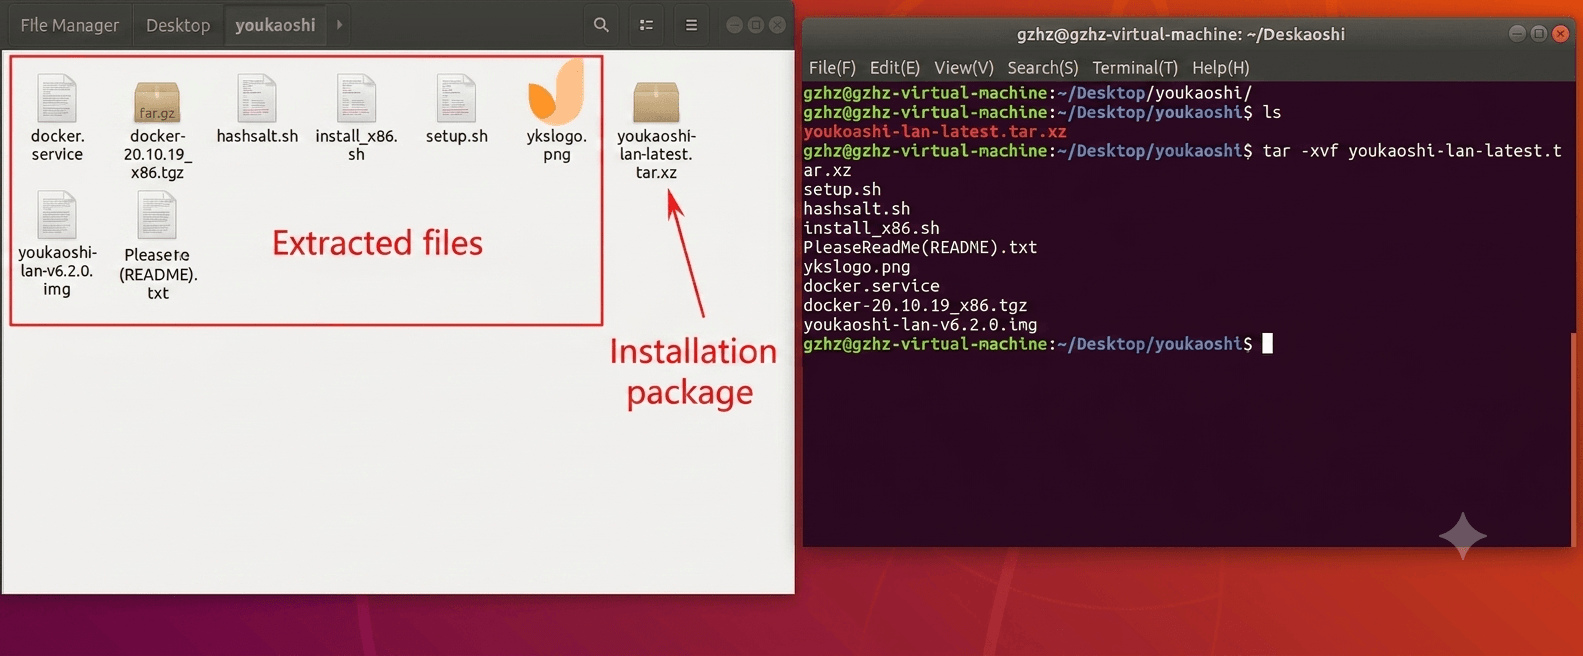Image resolution: width=1583 pixels, height=656 pixels.
Task: Go to Desktop in the path bar
Action: coord(178,25)
